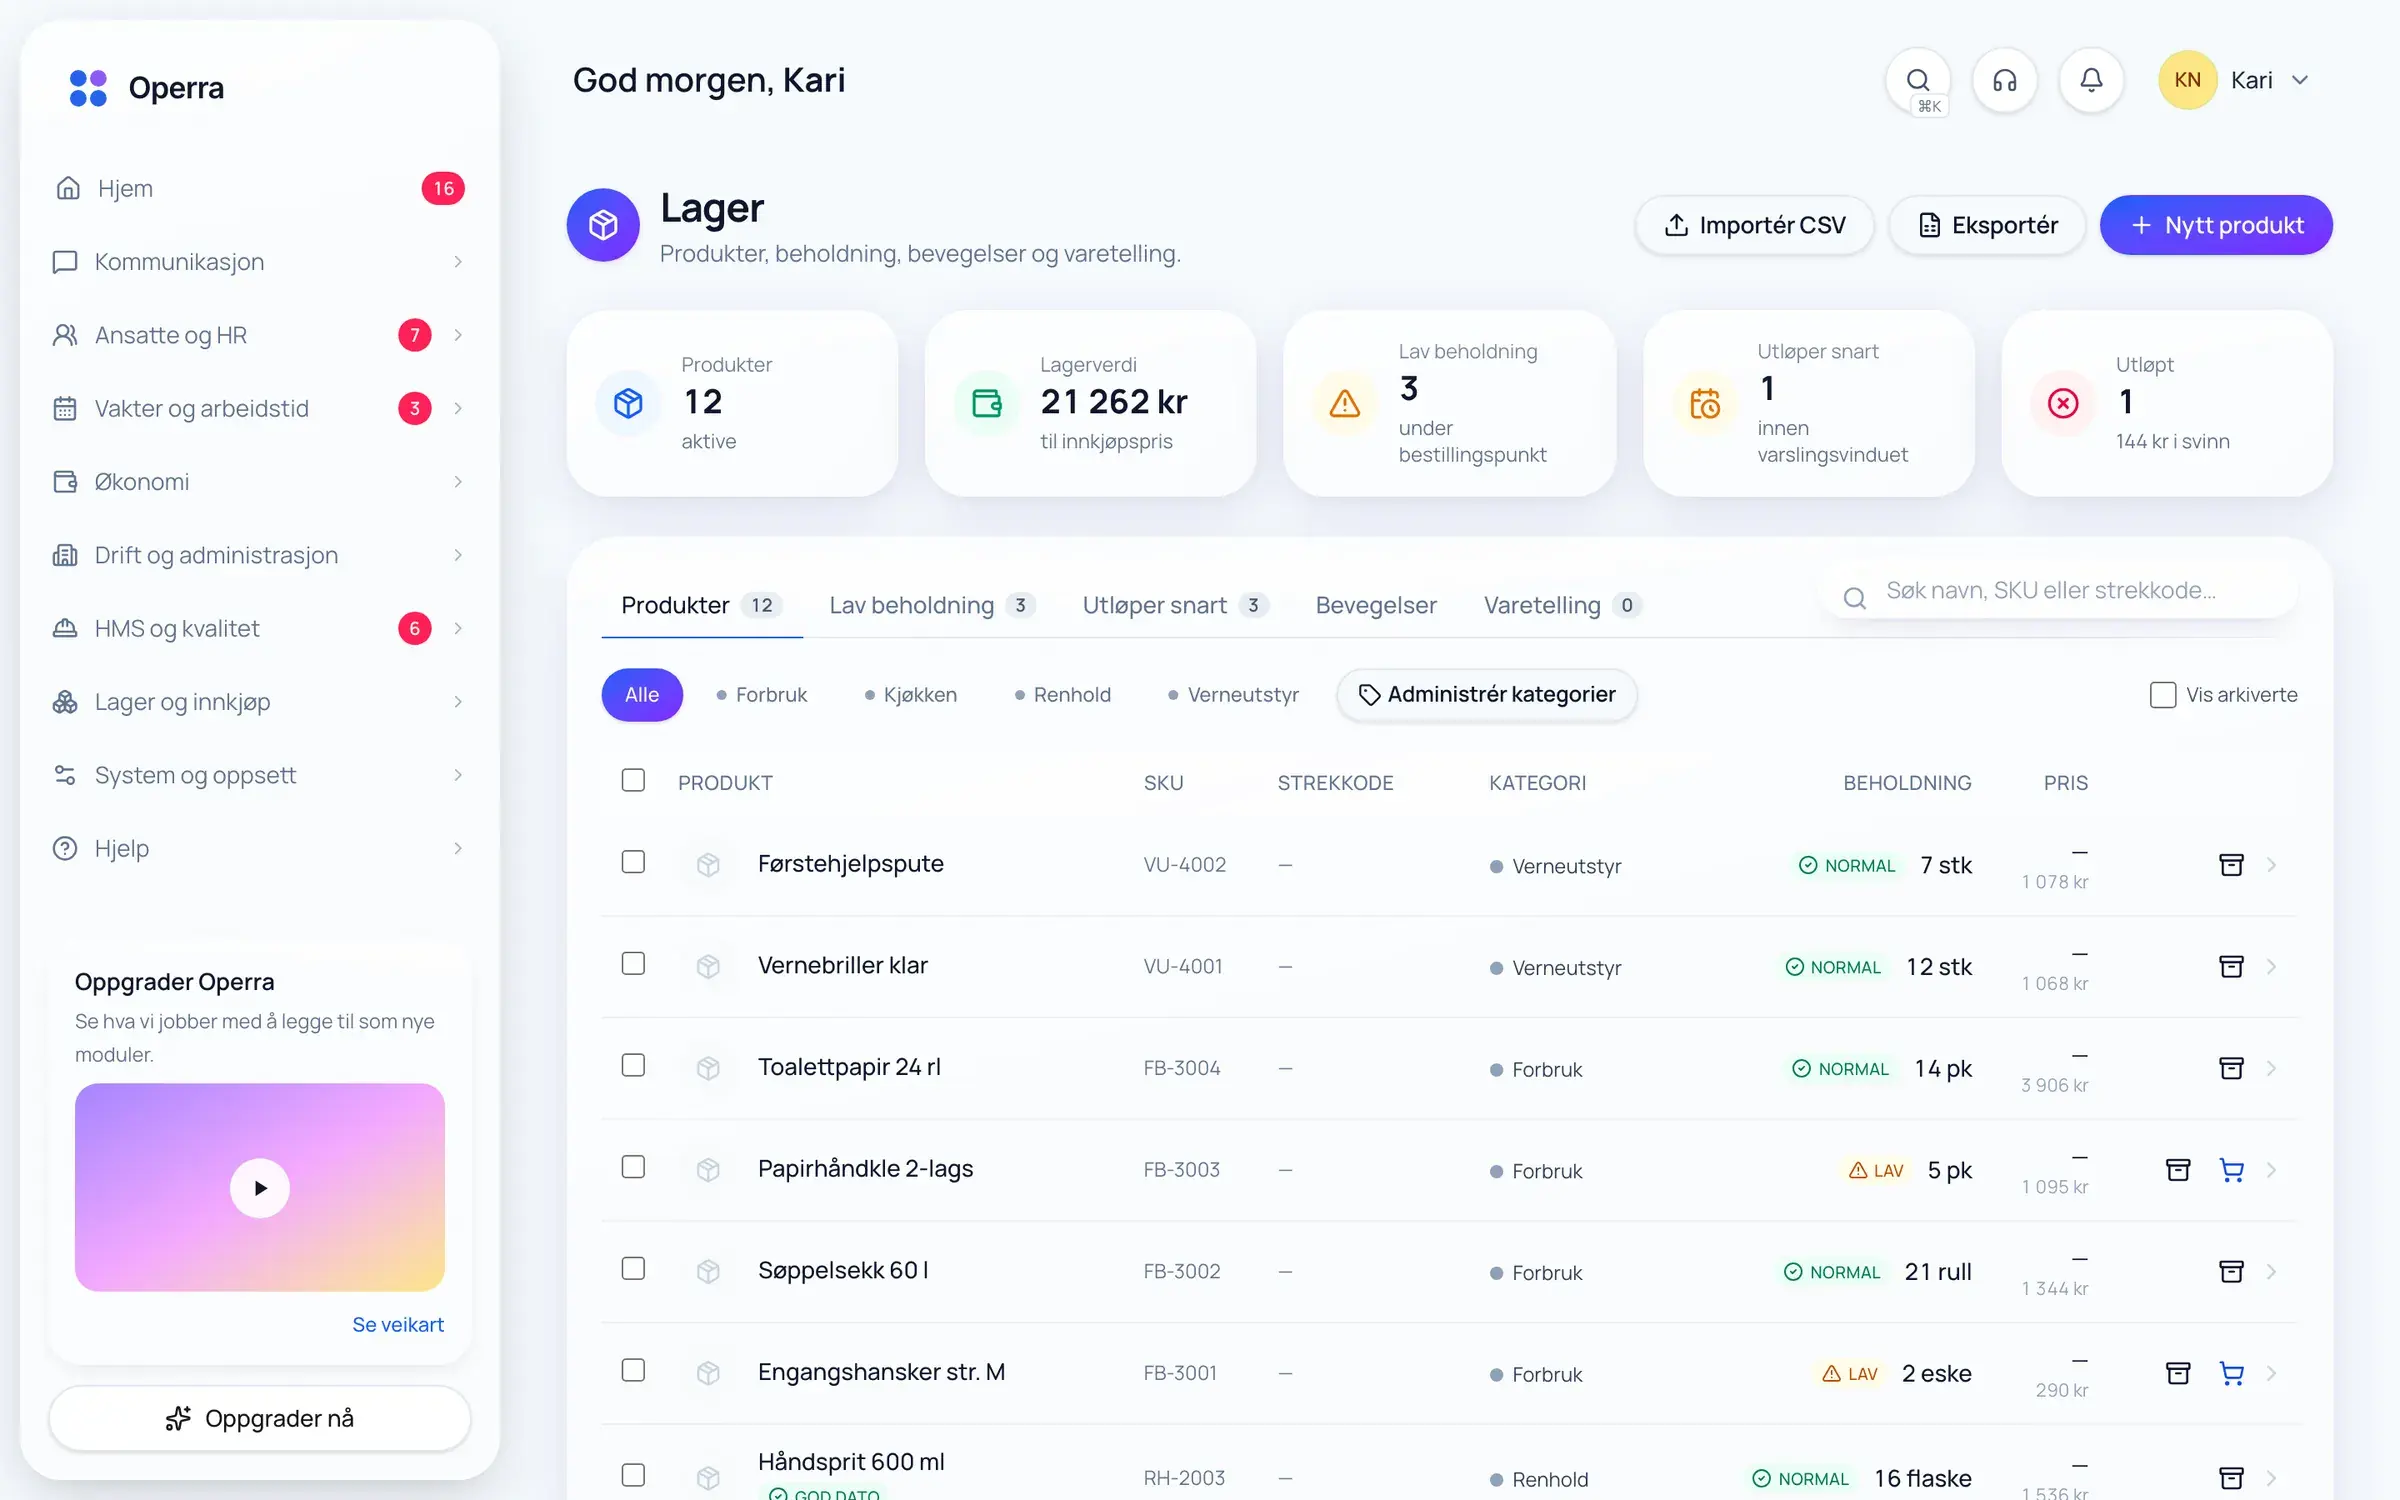Check the Engangshansker str. M row checkbox

point(633,1370)
